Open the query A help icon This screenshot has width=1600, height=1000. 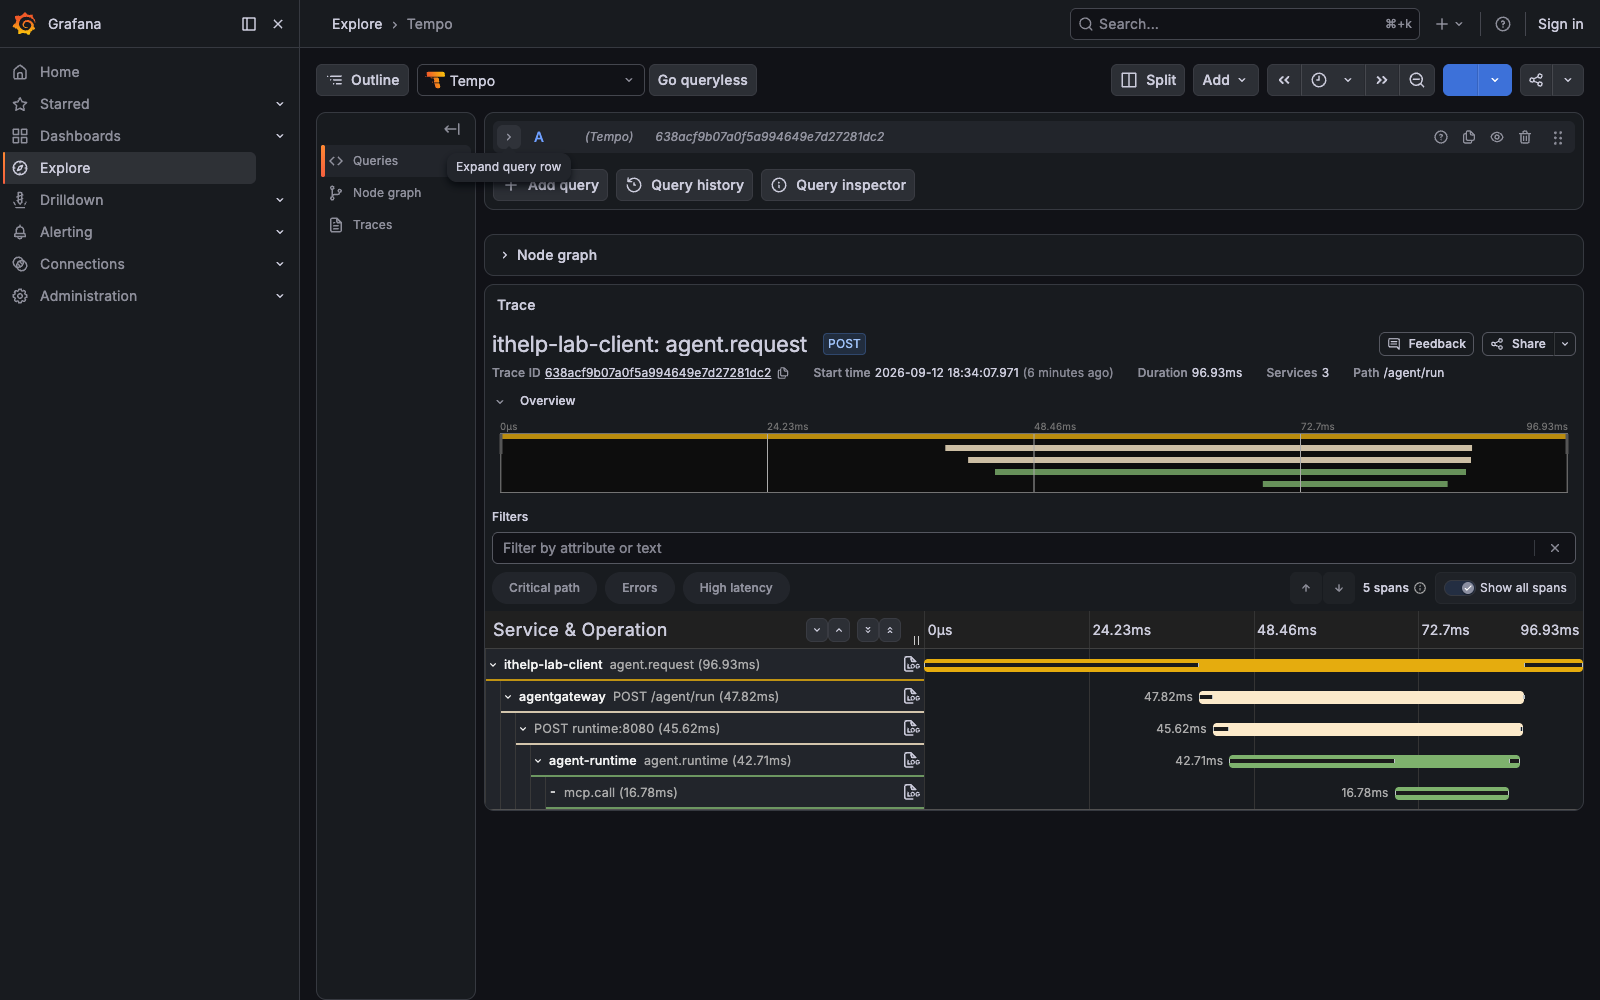pos(1441,137)
